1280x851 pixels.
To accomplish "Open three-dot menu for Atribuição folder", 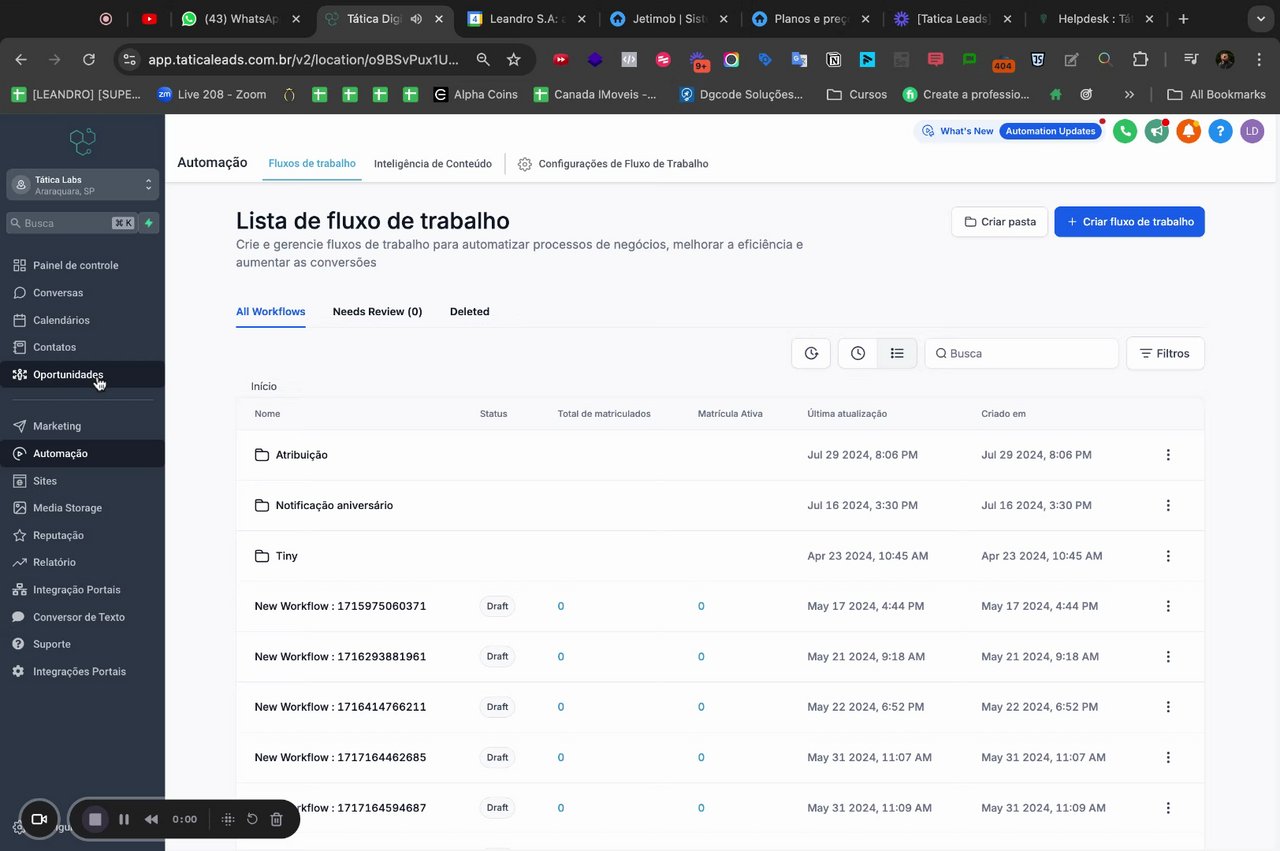I will point(1168,455).
